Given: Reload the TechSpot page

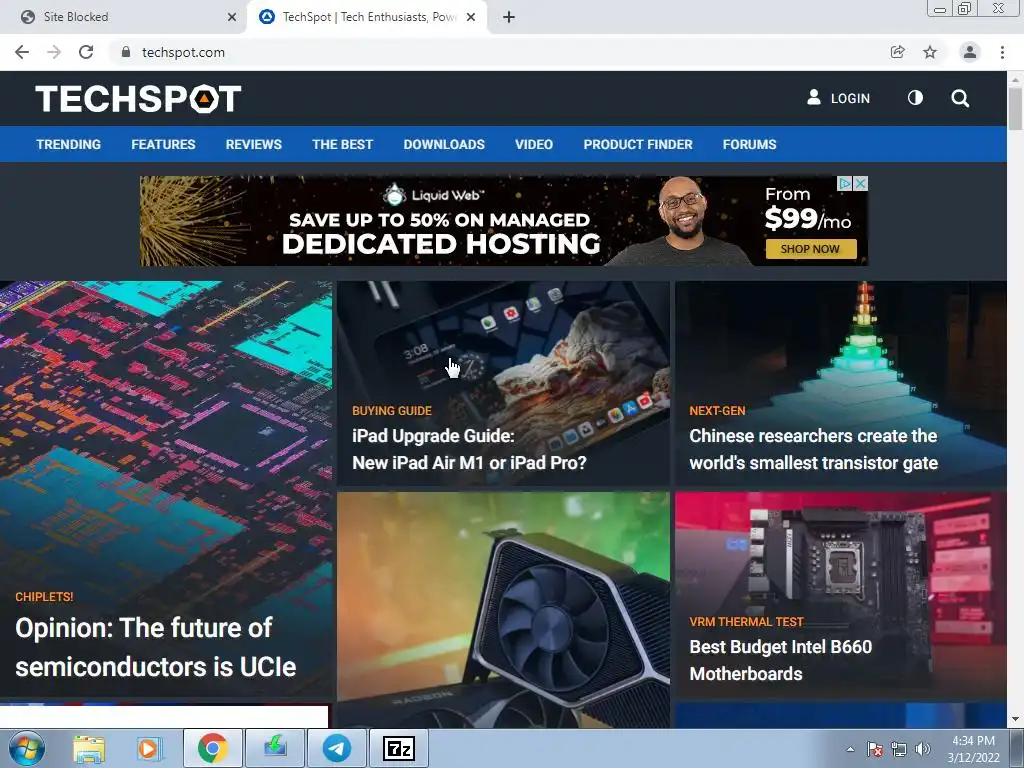Looking at the screenshot, I should (86, 52).
